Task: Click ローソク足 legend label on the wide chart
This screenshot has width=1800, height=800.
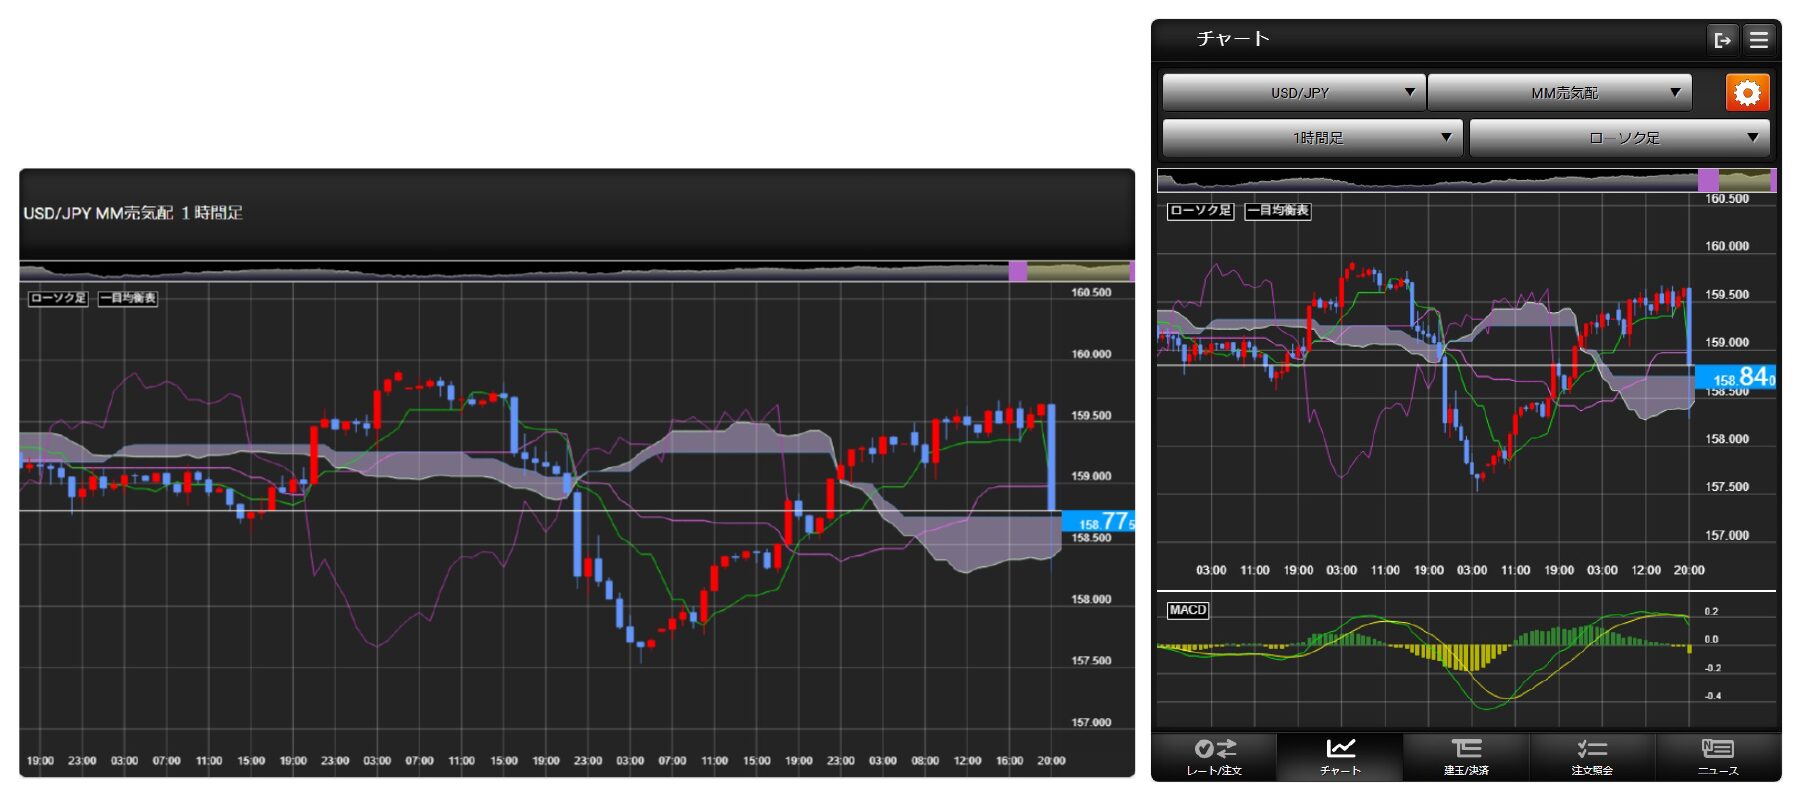Action: pos(58,298)
